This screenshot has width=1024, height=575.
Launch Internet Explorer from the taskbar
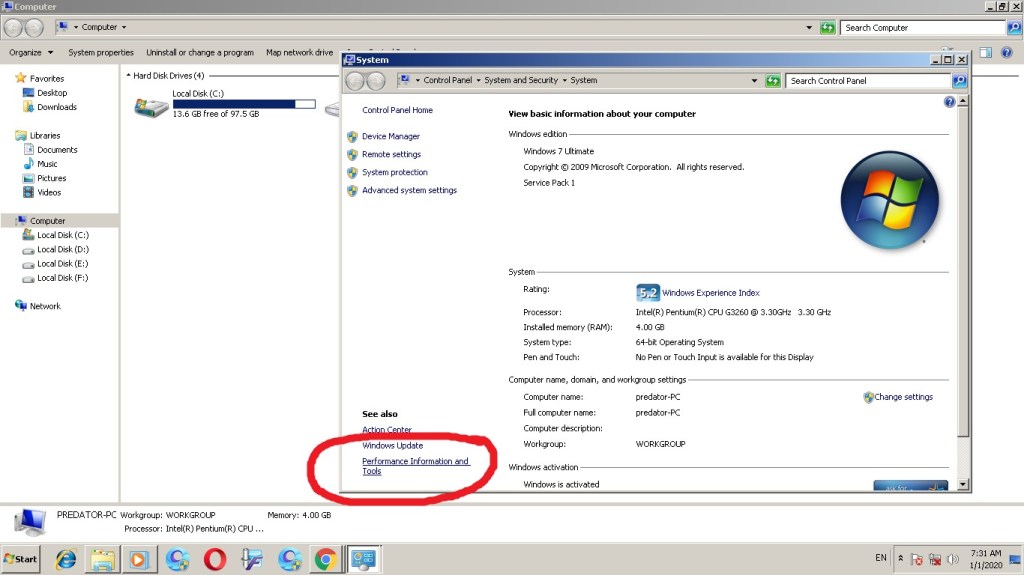(x=66, y=559)
